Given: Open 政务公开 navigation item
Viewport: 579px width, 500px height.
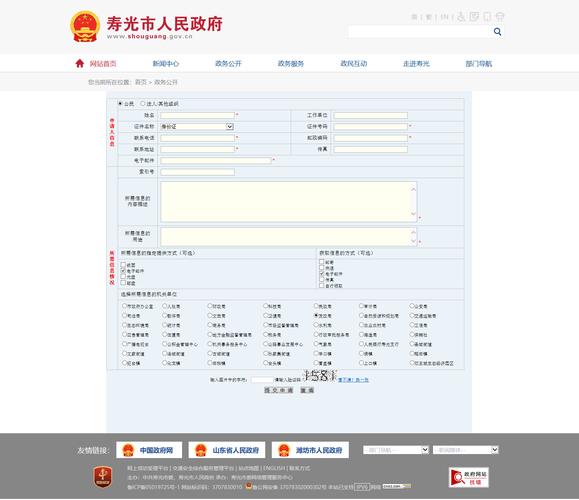Looking at the screenshot, I should click(x=228, y=64).
